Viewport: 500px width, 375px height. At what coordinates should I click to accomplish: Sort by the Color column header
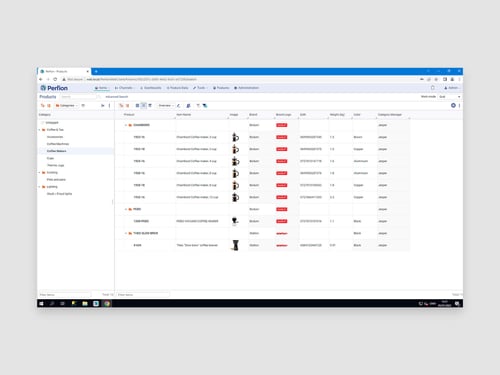coord(357,115)
